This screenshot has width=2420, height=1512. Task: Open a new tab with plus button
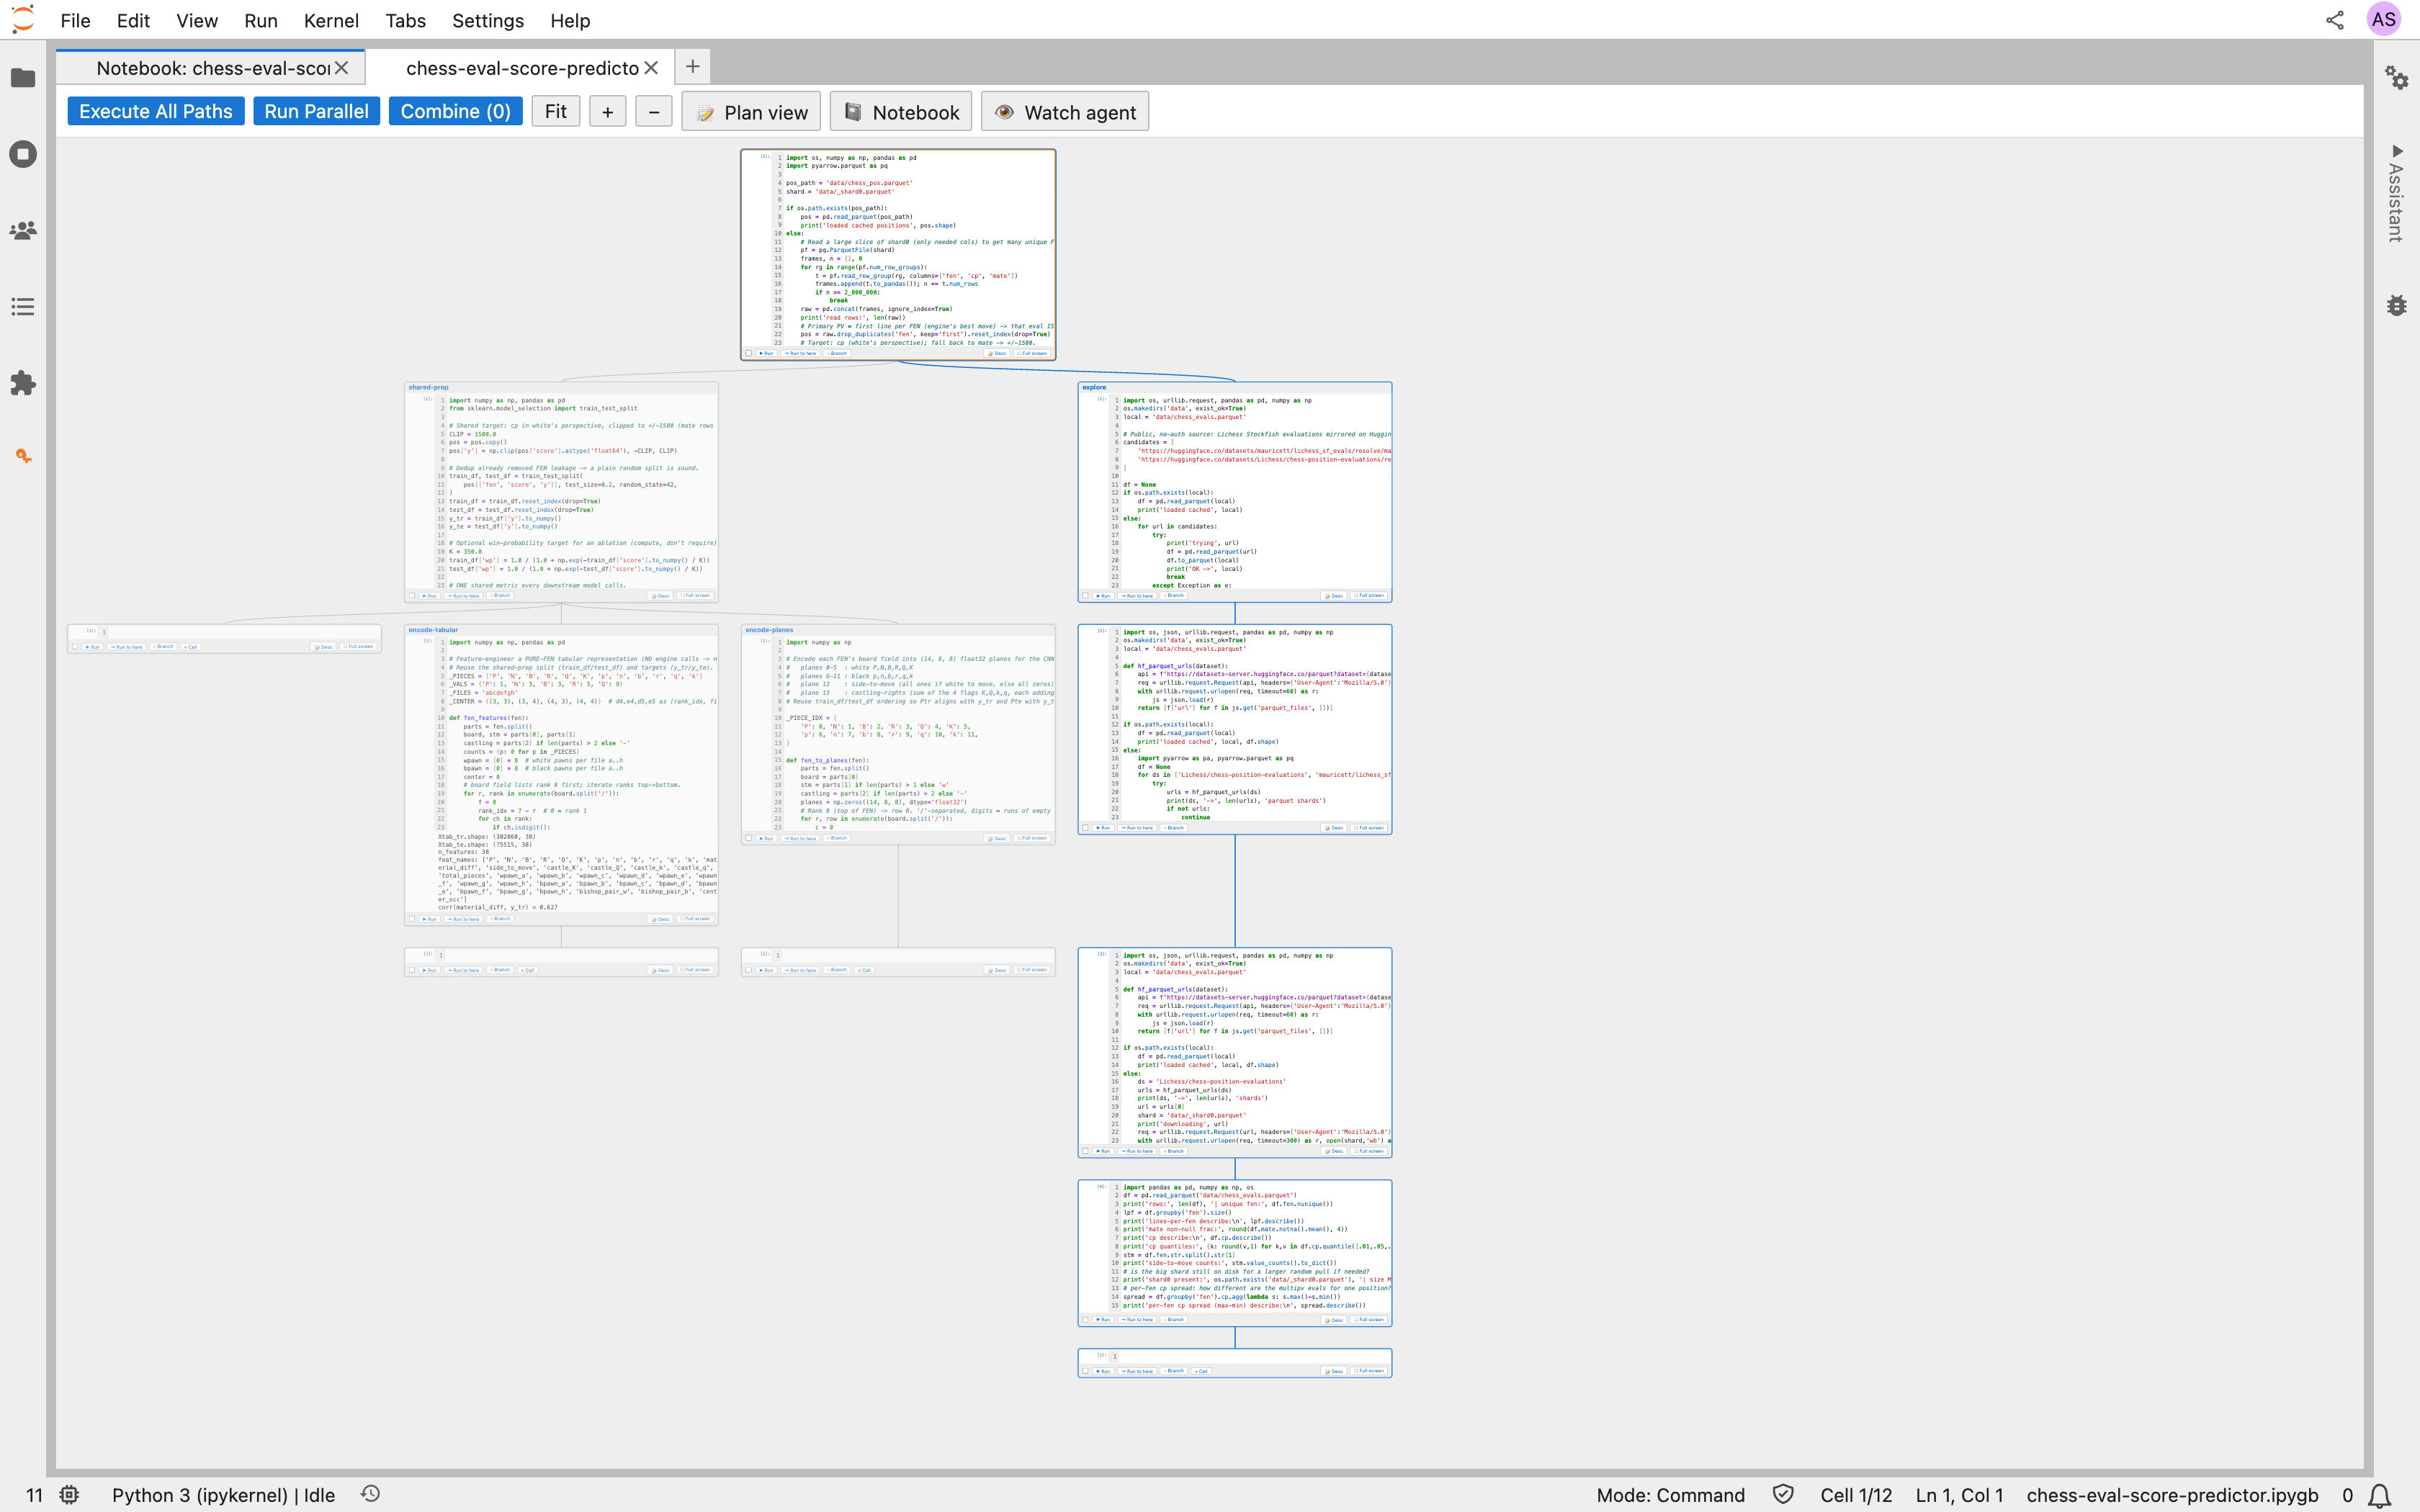(692, 67)
